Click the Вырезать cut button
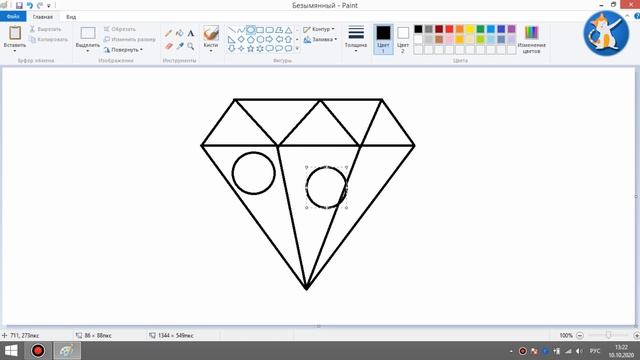The image size is (640, 360). [45, 29]
